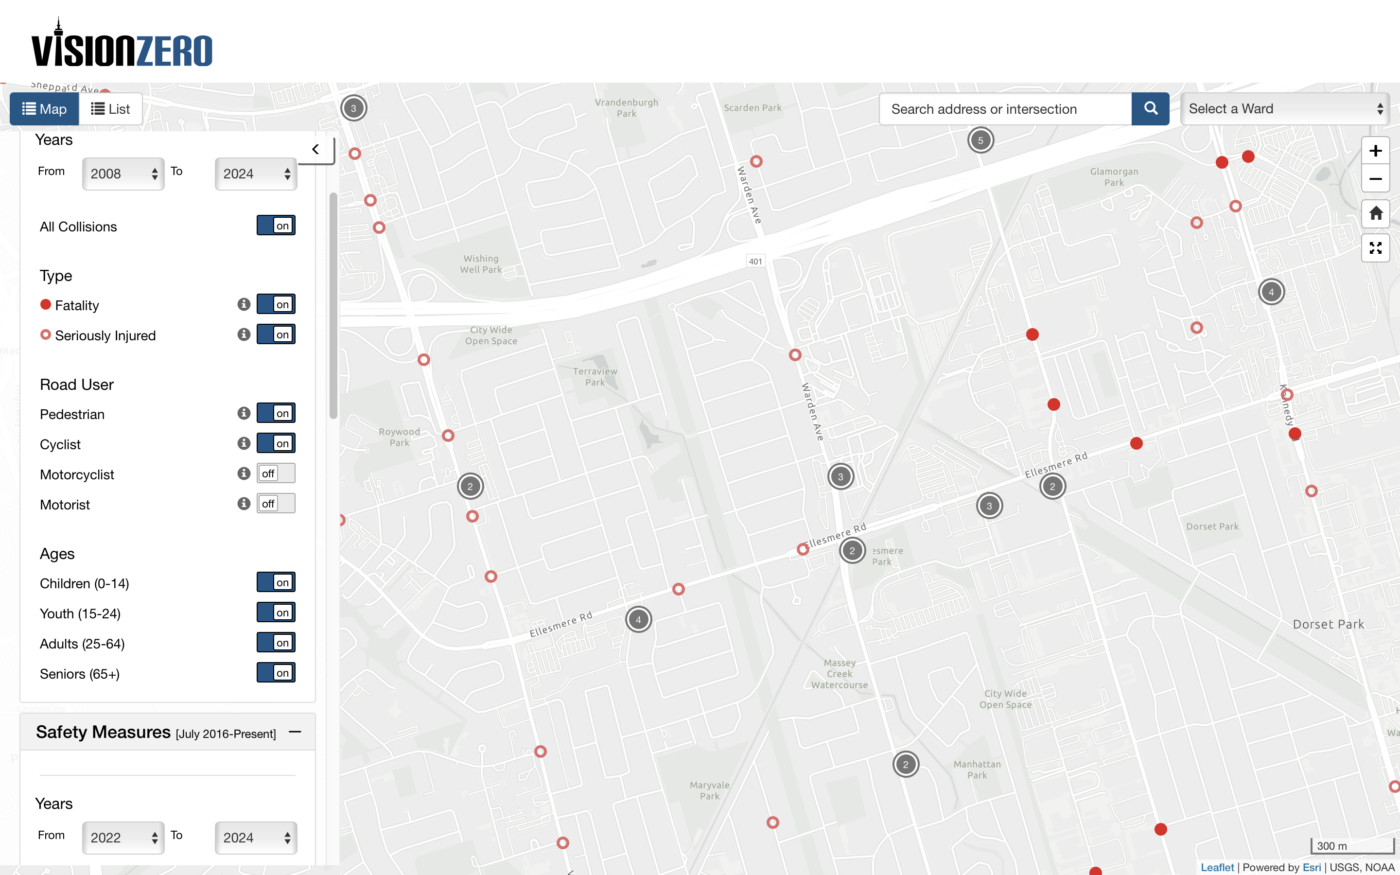The width and height of the screenshot is (1400, 875).
Task: Show info about Seriously Injured type
Action: 243,334
